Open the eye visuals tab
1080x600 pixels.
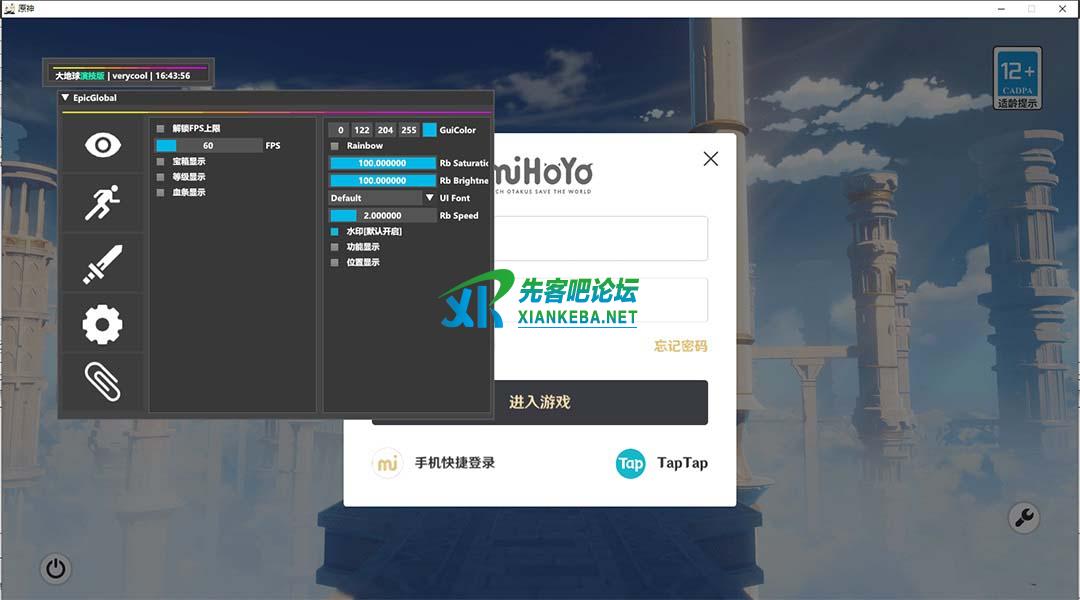(x=102, y=145)
